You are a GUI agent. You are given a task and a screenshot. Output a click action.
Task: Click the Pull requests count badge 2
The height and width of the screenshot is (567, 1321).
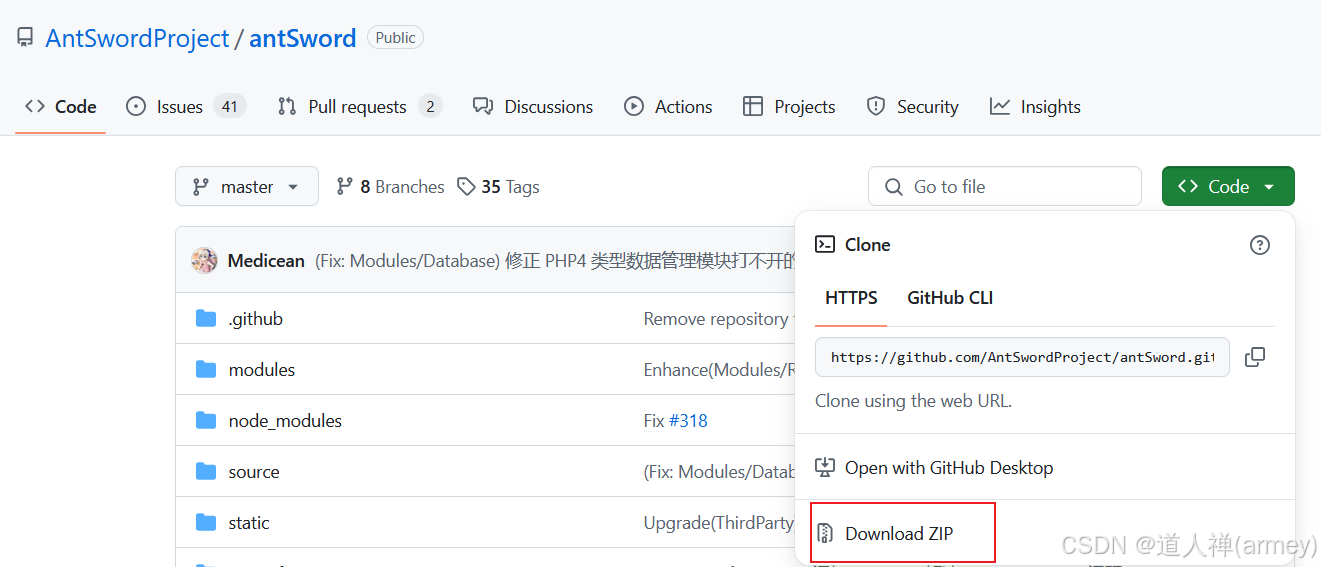point(430,106)
